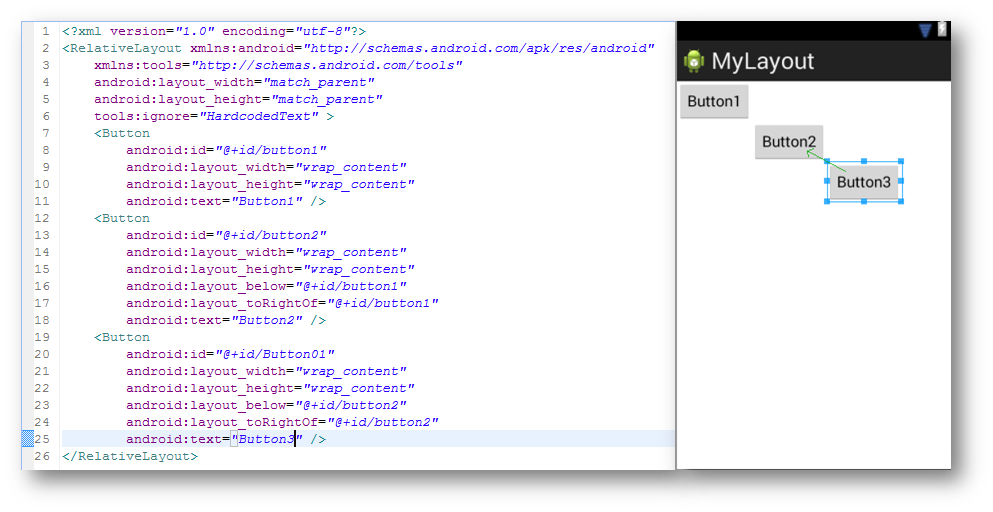Click the line 25 breakpoint marker in gutter

(x=27, y=438)
